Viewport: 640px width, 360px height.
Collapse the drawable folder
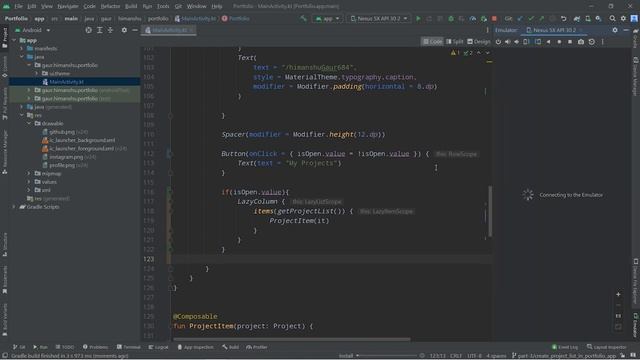point(29,123)
